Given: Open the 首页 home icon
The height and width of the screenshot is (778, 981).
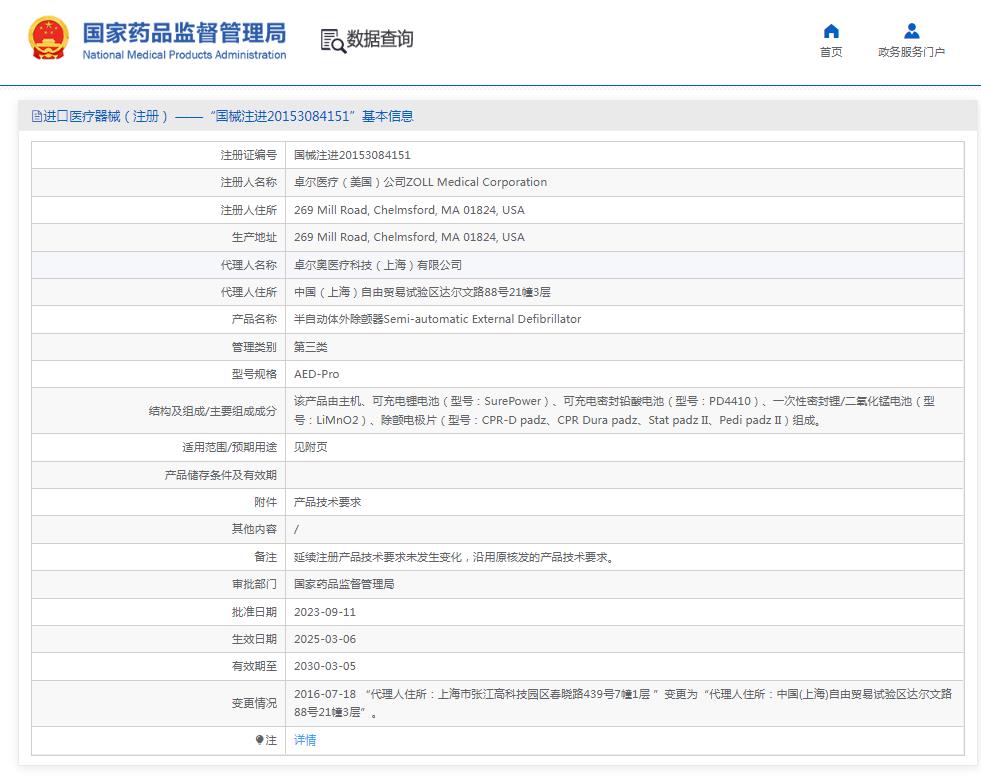Looking at the screenshot, I should [x=831, y=31].
